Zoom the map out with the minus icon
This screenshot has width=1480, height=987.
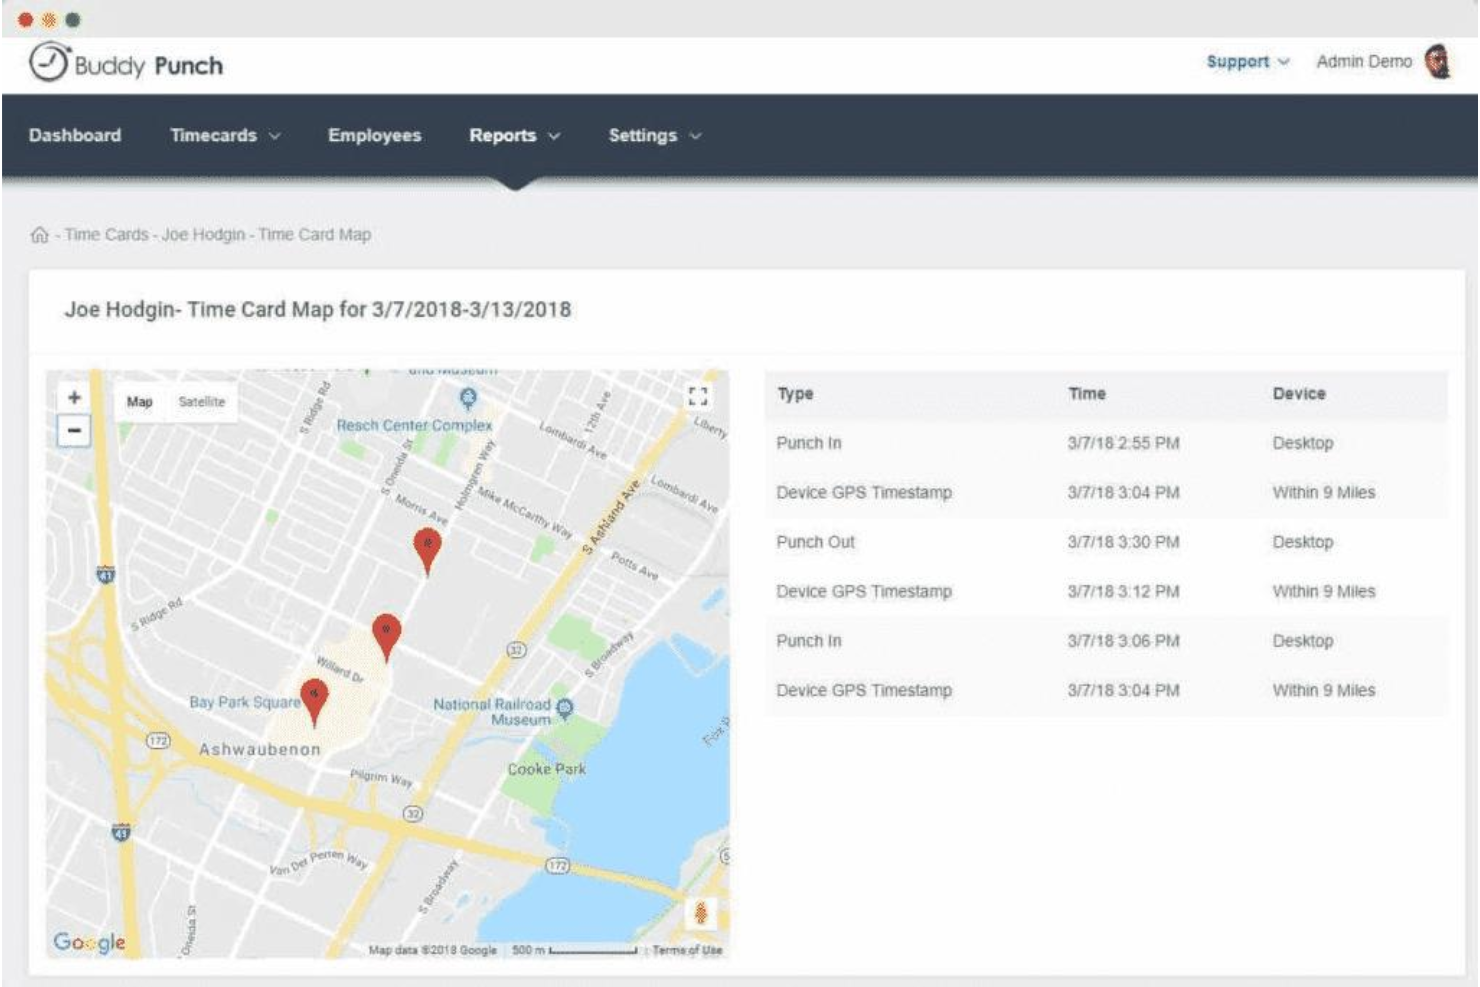72,432
